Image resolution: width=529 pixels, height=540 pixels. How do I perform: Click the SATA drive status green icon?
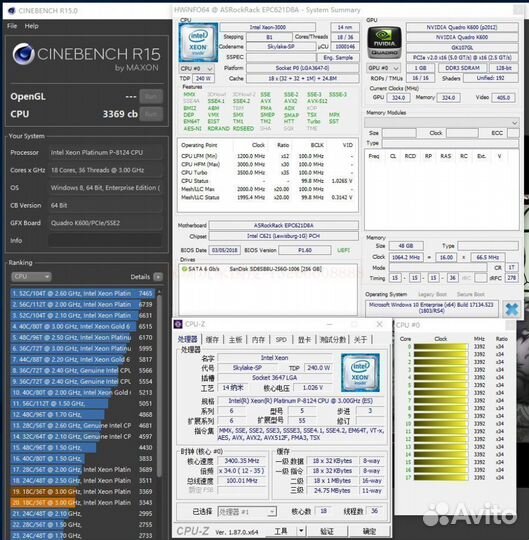[184, 269]
